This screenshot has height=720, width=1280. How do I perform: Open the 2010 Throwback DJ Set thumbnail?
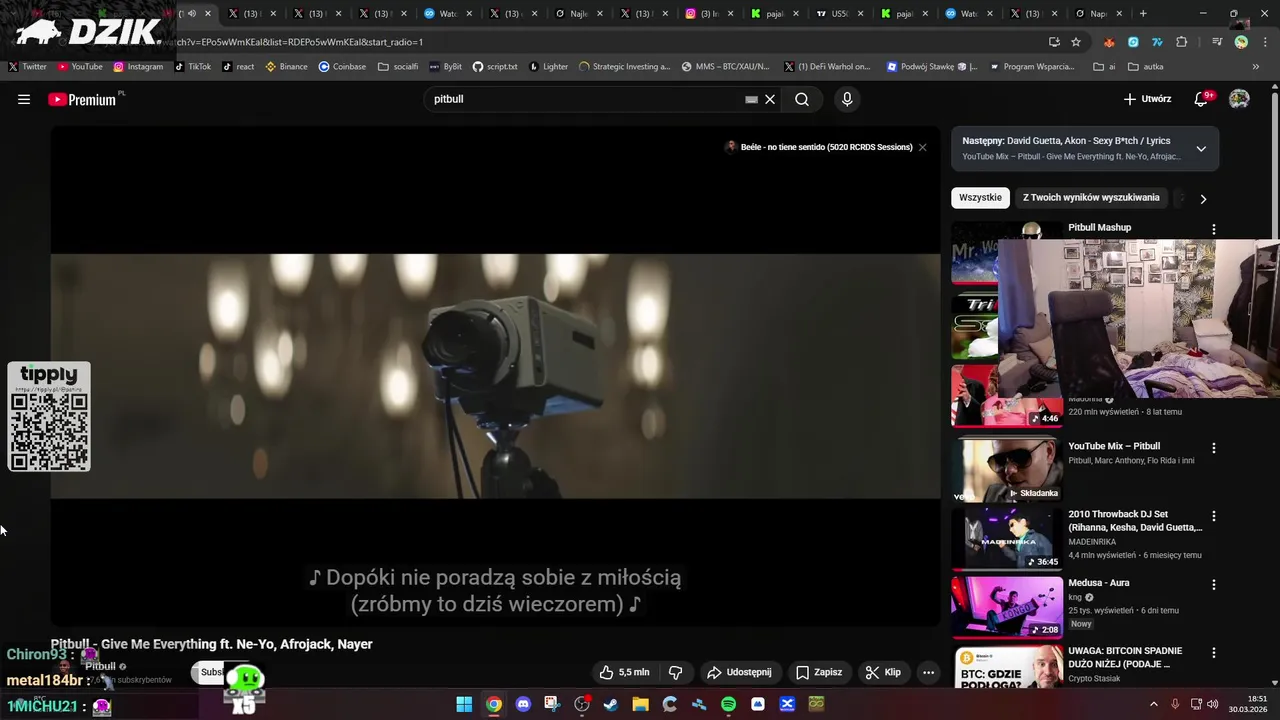tap(1007, 538)
